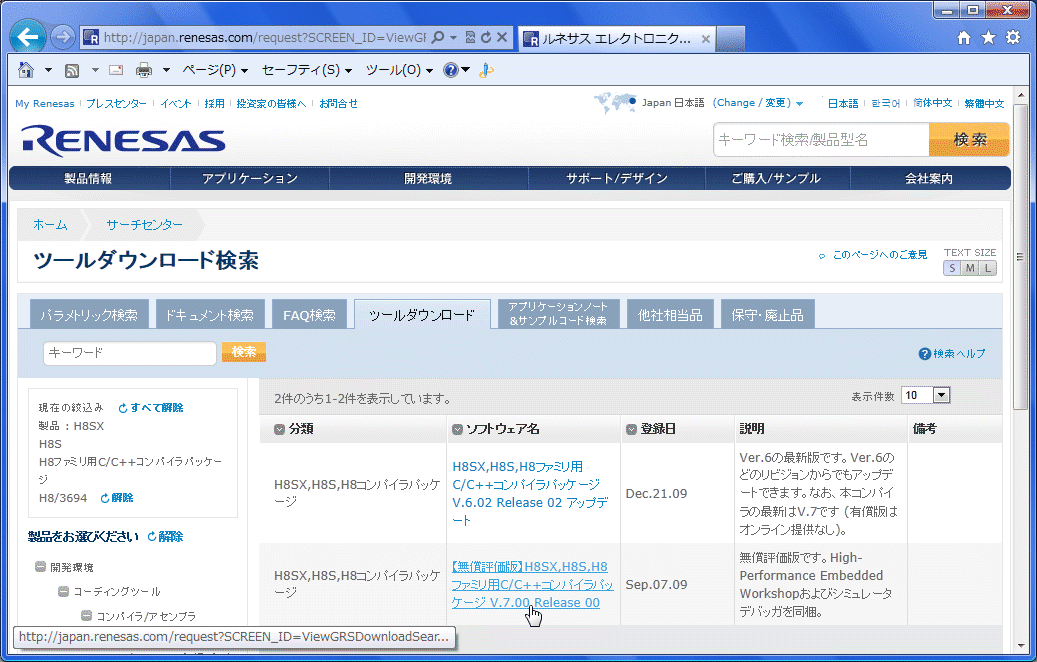Click the キーワード input field

[130, 352]
